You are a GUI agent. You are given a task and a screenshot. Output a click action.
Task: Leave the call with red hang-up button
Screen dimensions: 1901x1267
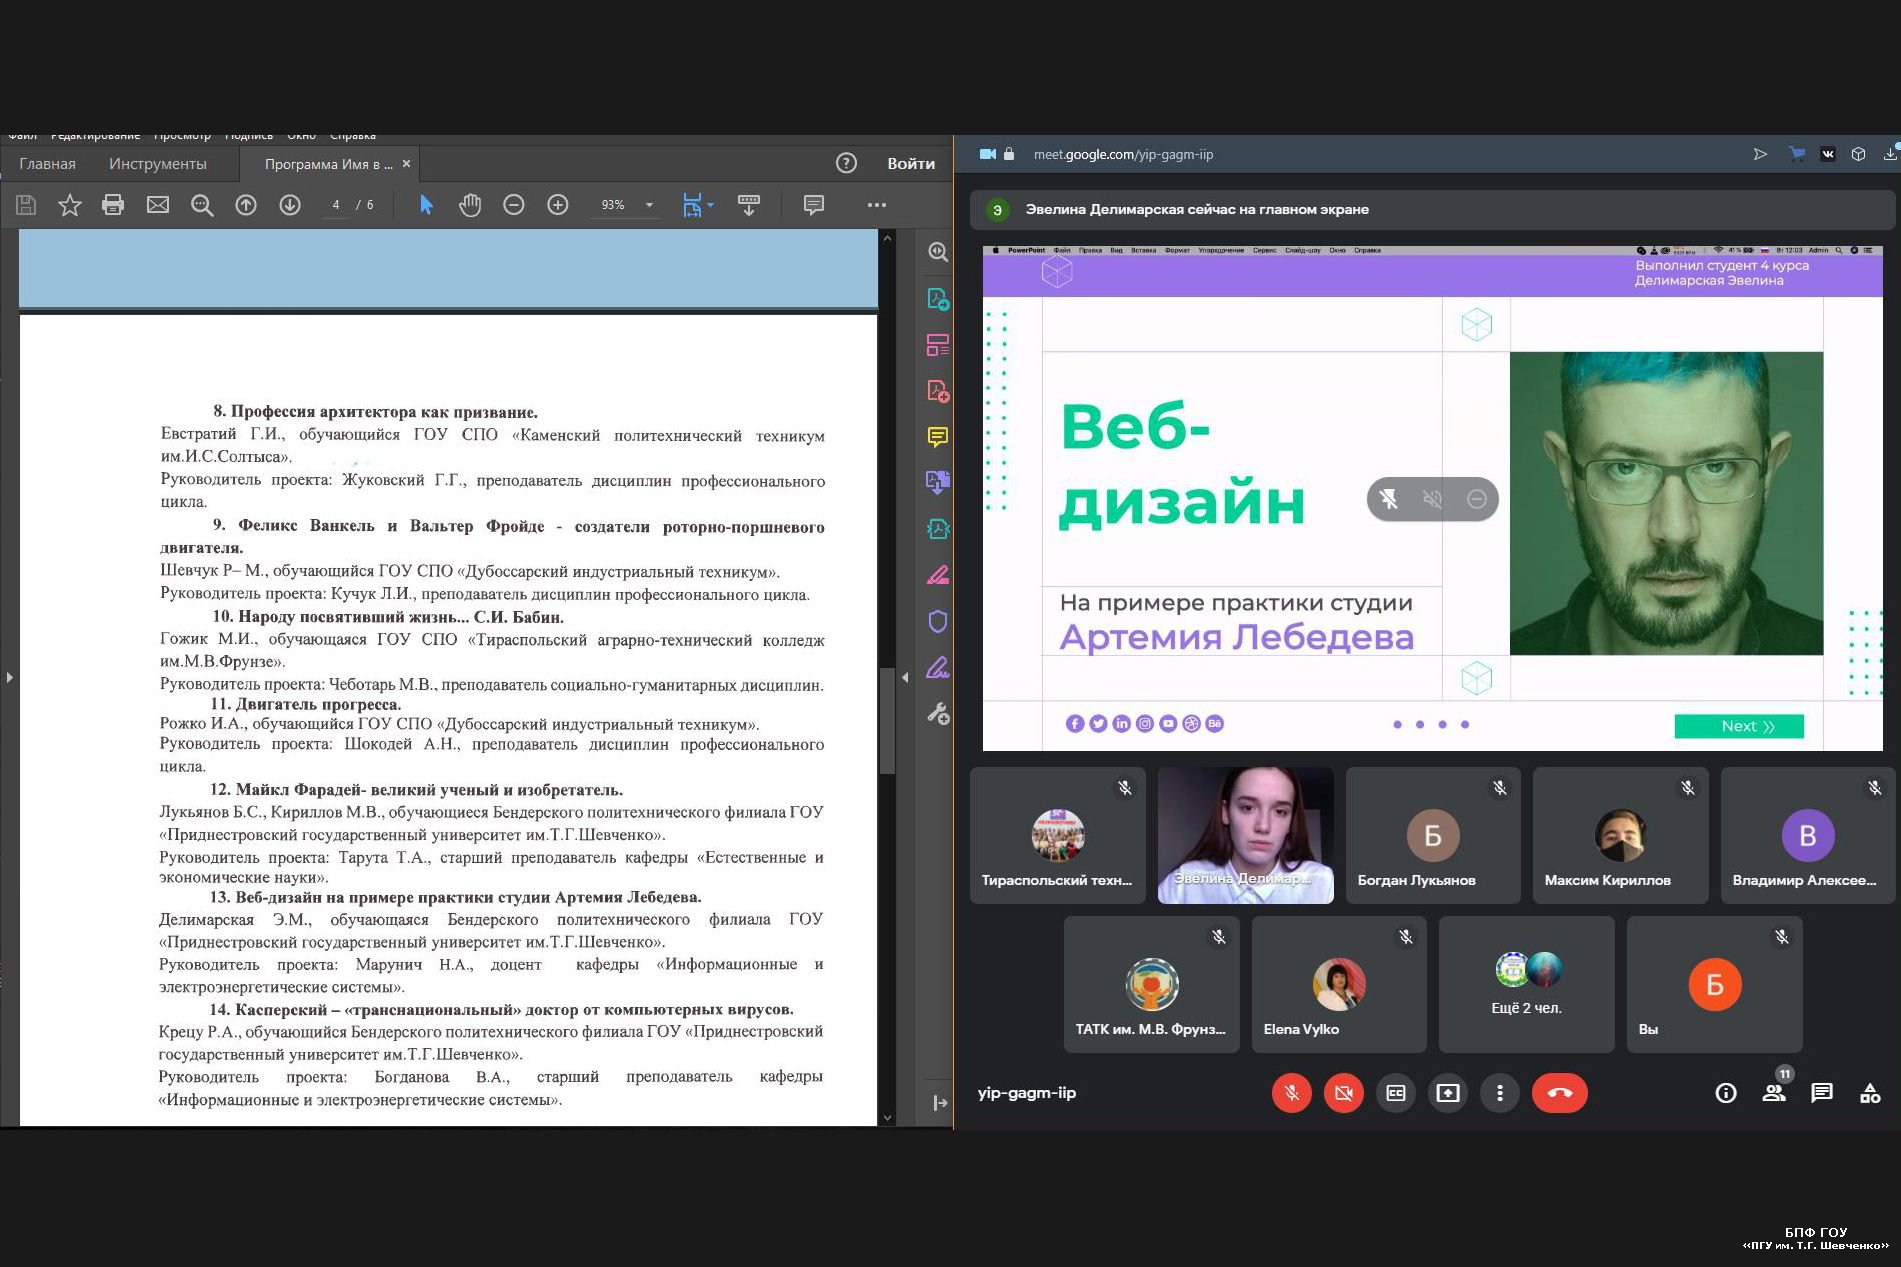click(x=1560, y=1093)
